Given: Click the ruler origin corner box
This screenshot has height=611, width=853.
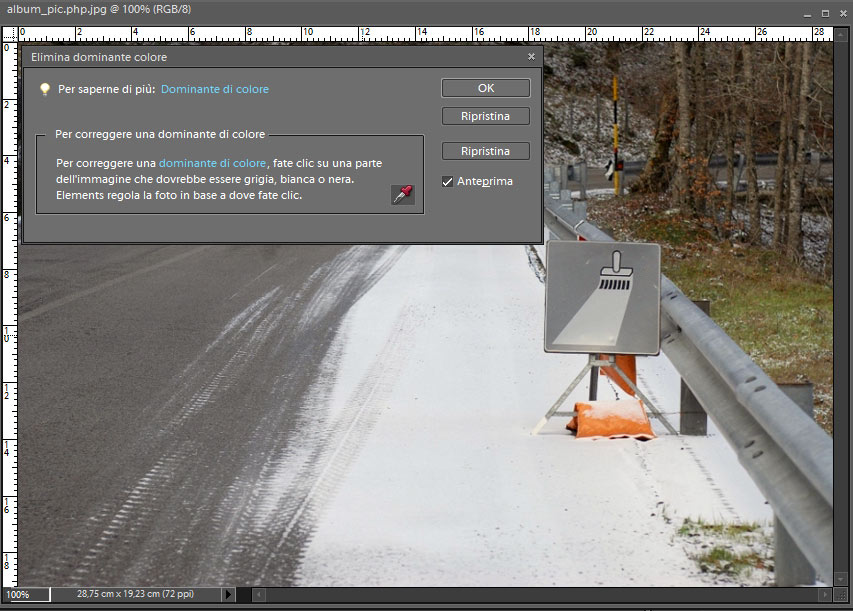Looking at the screenshot, I should pos(7,32).
